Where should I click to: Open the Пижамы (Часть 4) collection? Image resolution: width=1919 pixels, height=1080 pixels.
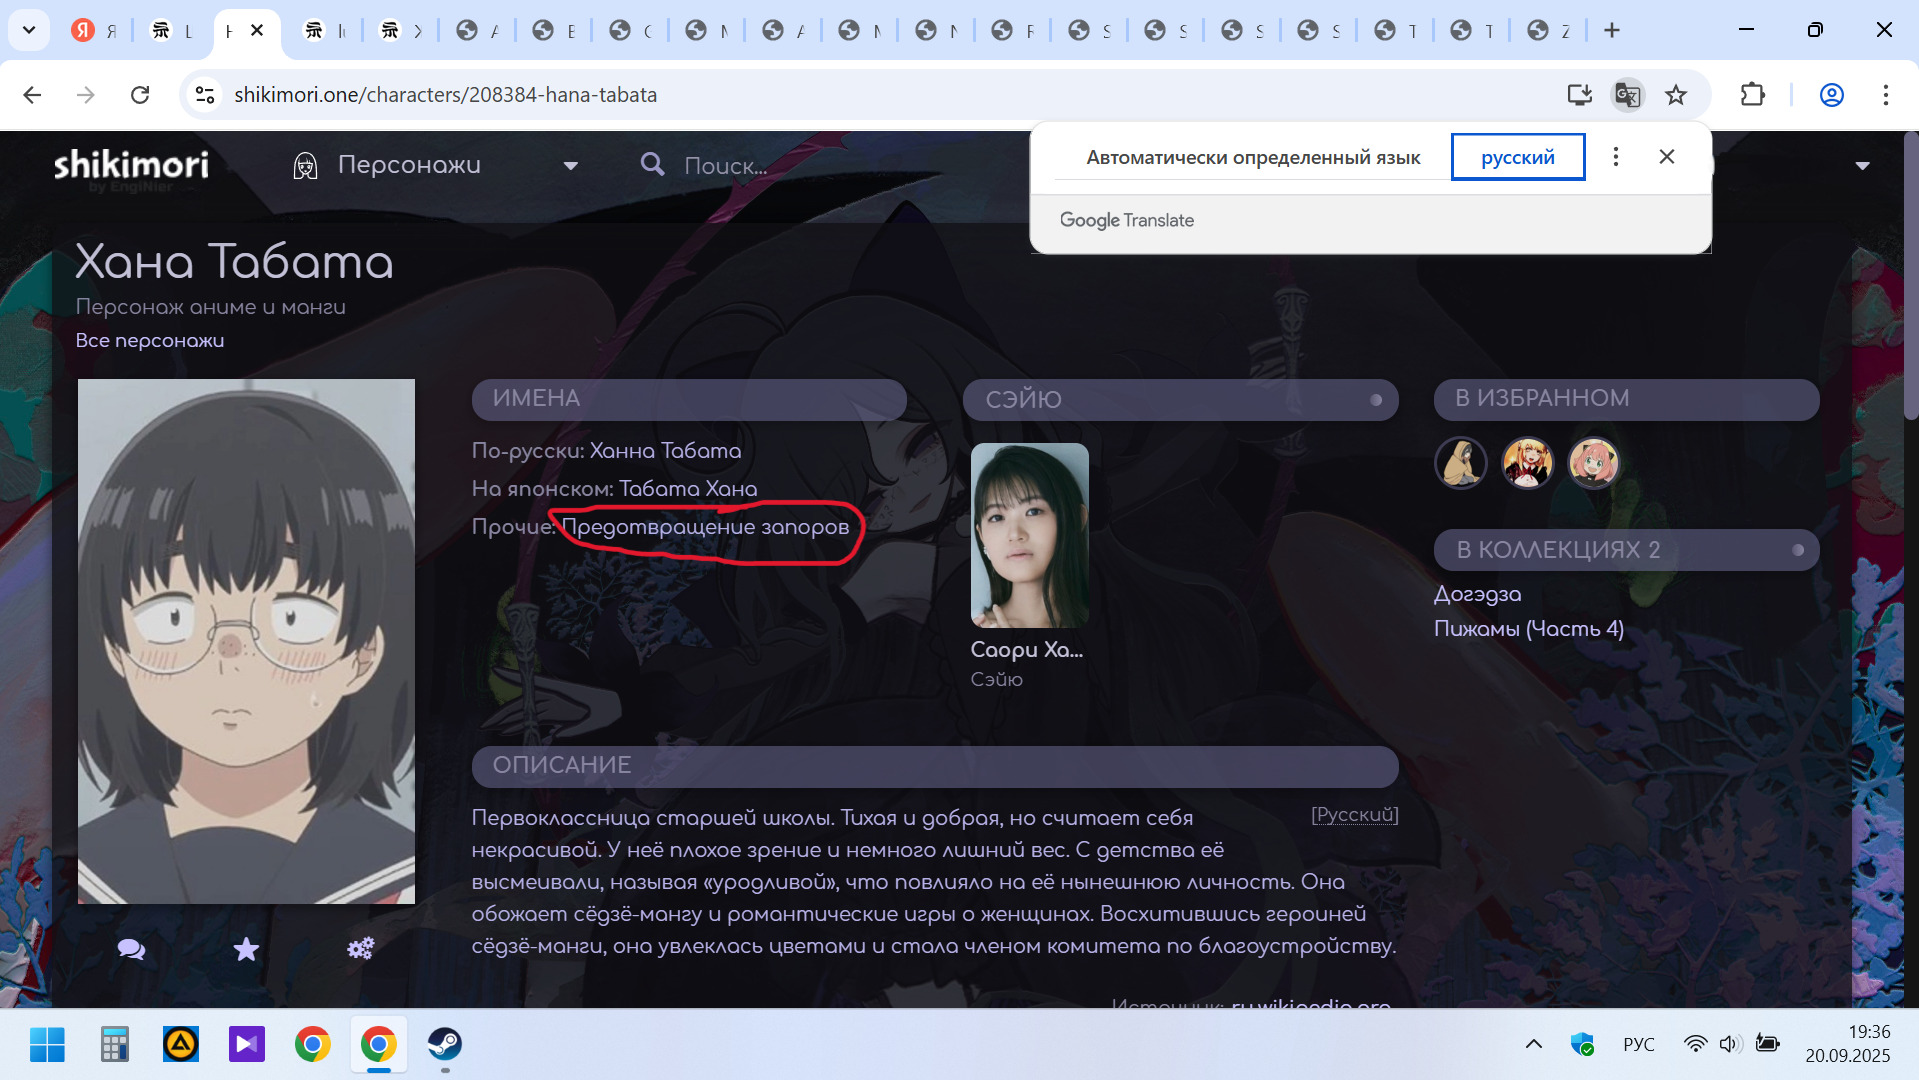[x=1528, y=629]
